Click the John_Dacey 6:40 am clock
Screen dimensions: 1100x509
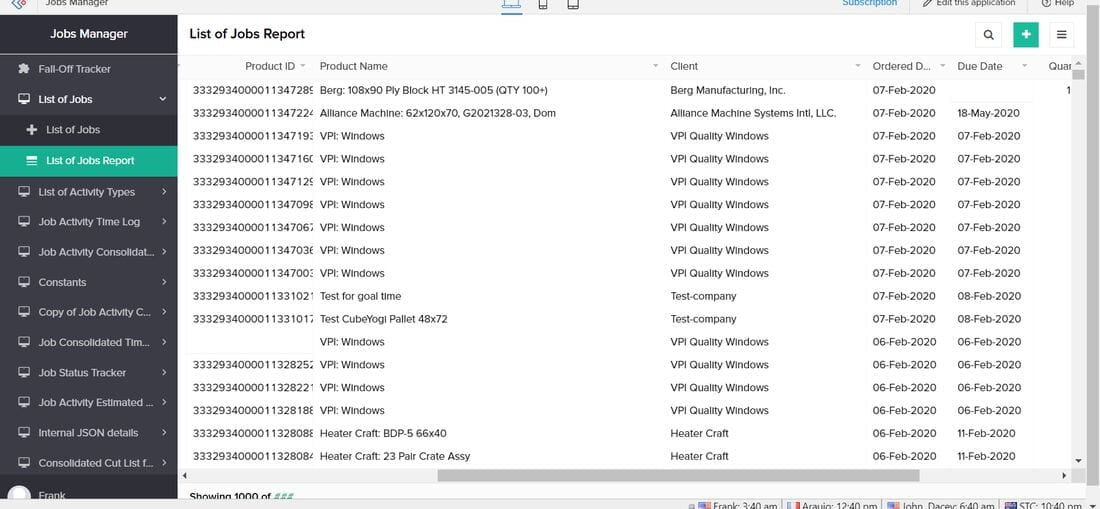(941, 505)
